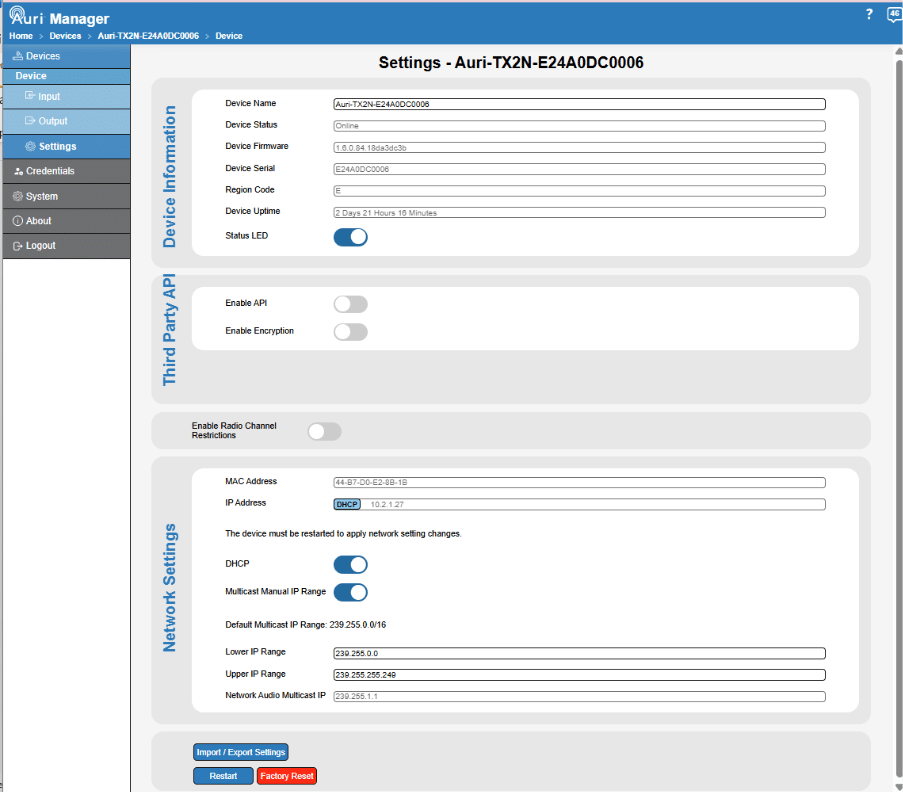The image size is (903, 792).
Task: Log out via sidebar Logout
Action: 66,245
